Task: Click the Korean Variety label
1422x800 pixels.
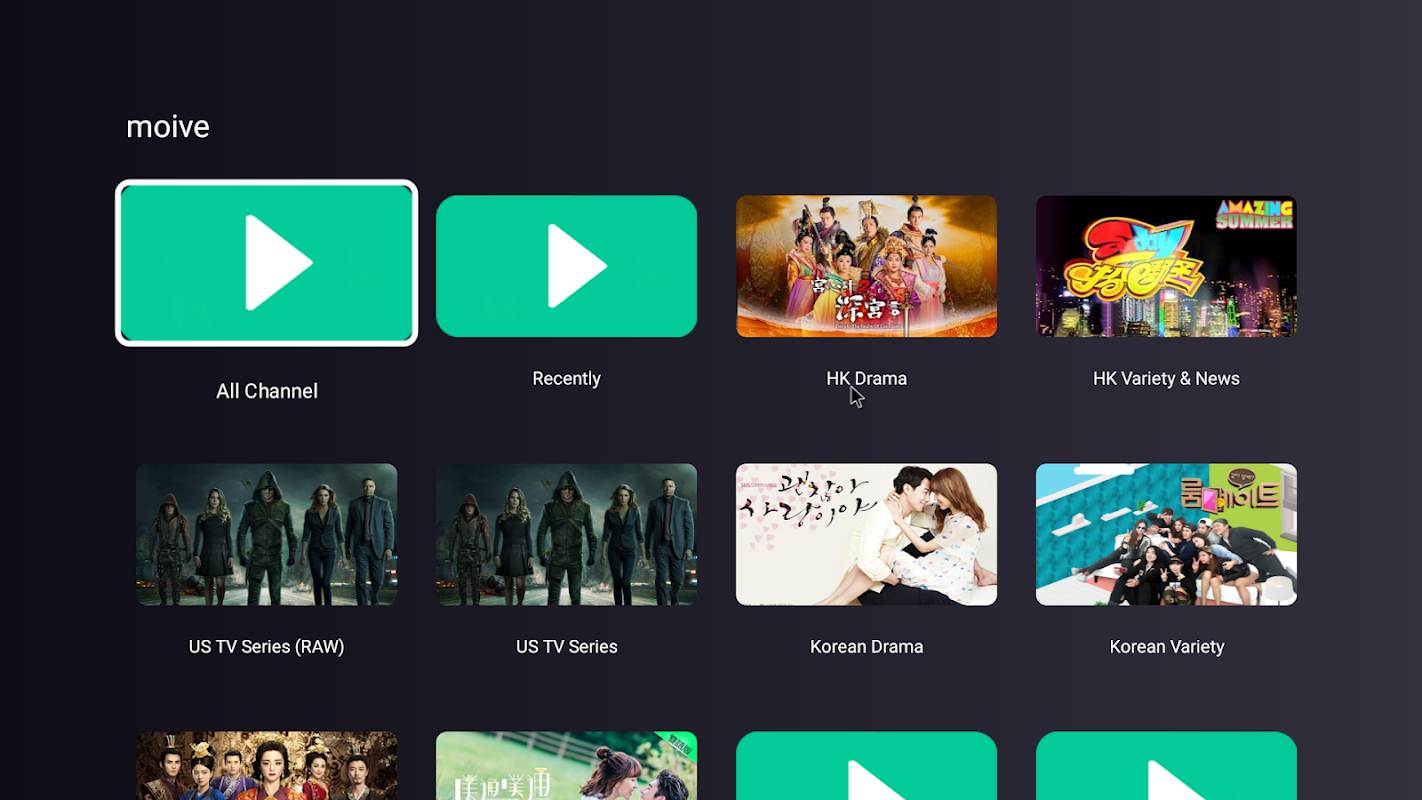Action: 1166,646
